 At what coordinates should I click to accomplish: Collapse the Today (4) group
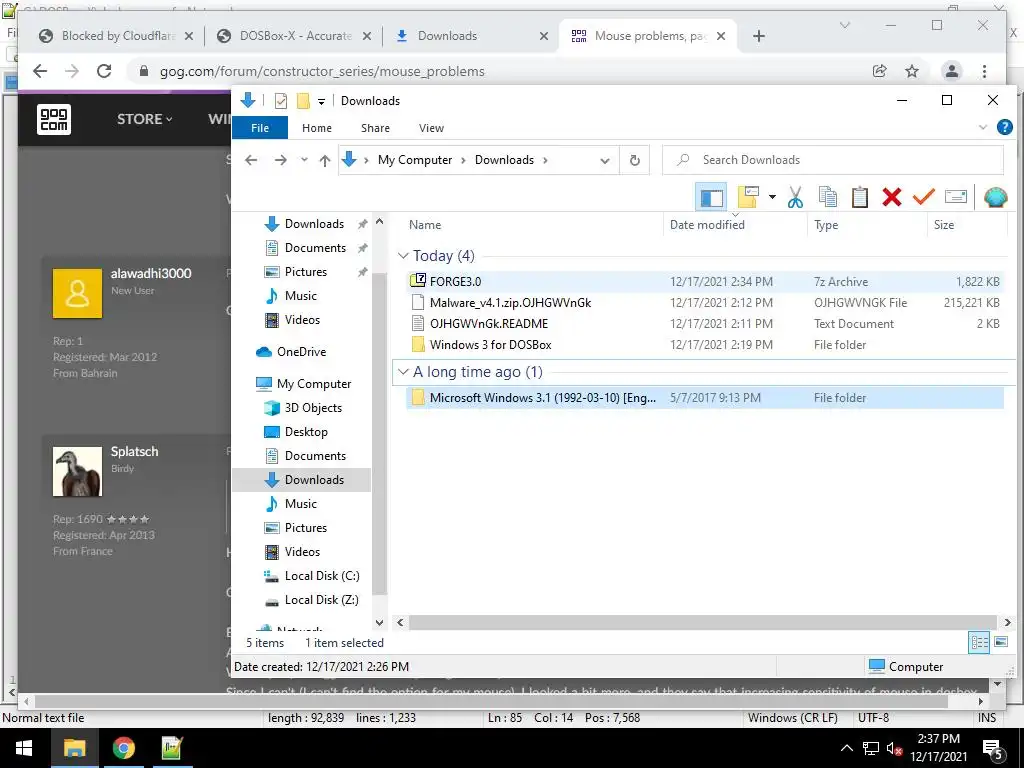[404, 256]
